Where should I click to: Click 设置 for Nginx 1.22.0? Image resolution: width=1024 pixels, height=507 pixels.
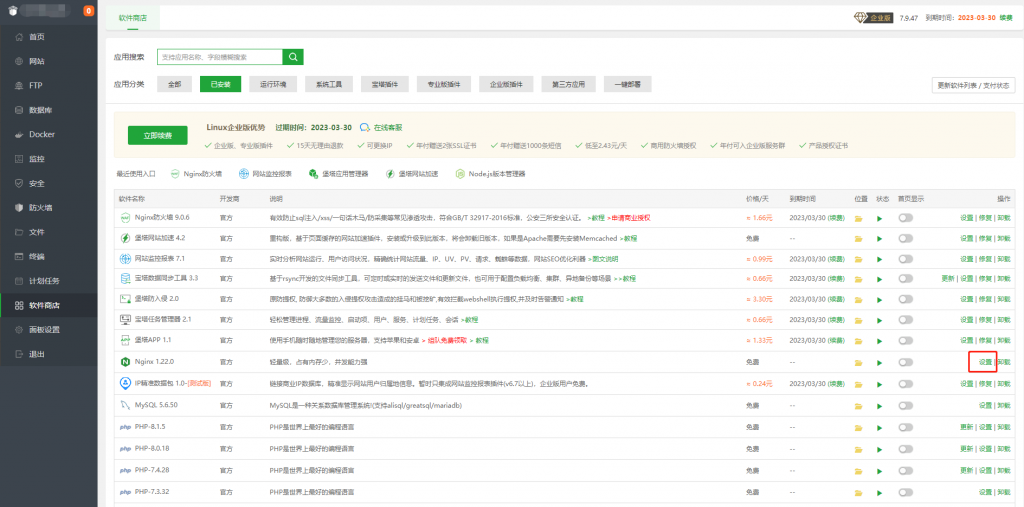(x=982, y=362)
